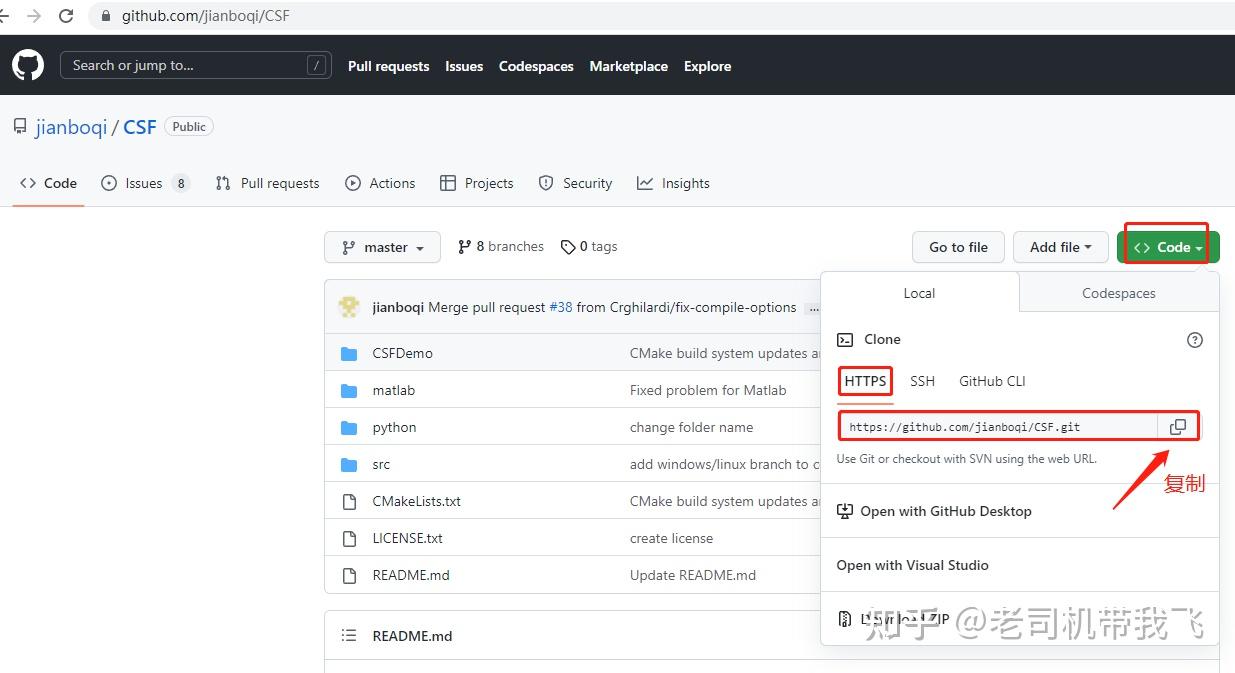Open with GitHub Desktop link
1235x673 pixels.
(x=945, y=511)
